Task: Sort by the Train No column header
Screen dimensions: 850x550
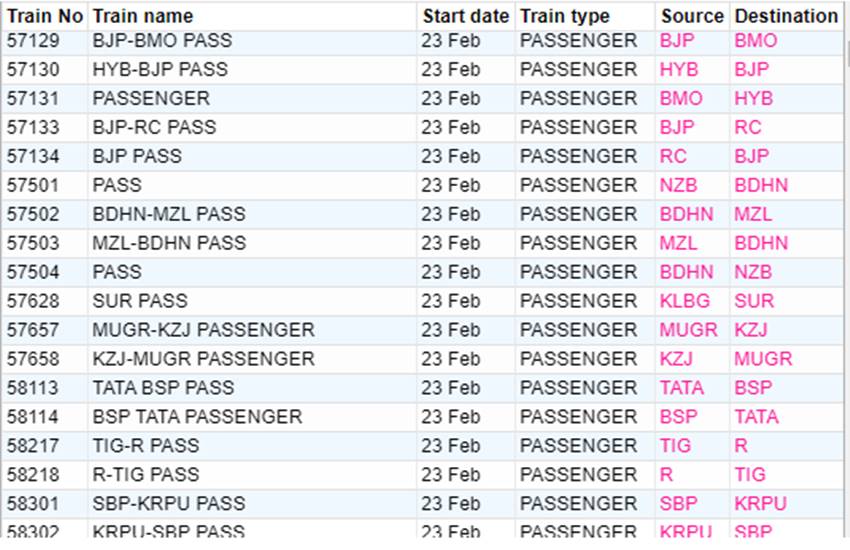Action: coord(44,16)
